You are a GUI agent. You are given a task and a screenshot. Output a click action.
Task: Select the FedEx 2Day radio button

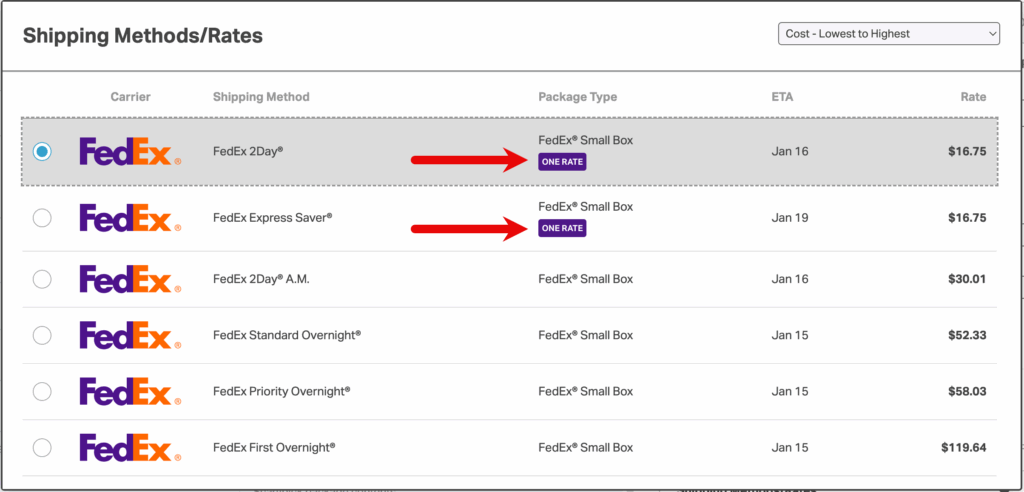click(42, 152)
